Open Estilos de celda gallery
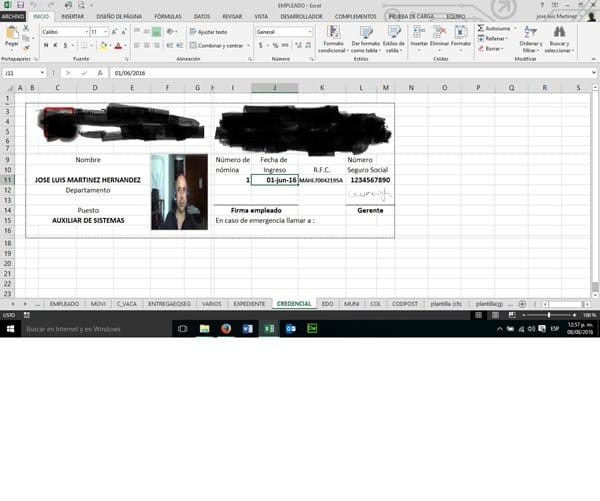The height and width of the screenshot is (501, 600). point(394,39)
